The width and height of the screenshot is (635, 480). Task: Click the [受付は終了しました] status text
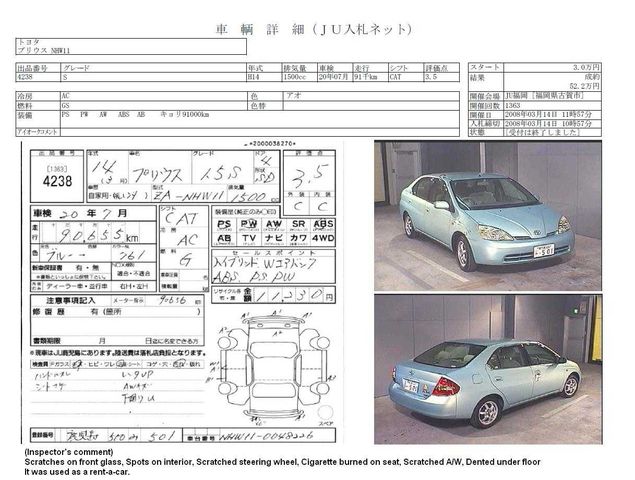coord(541,132)
